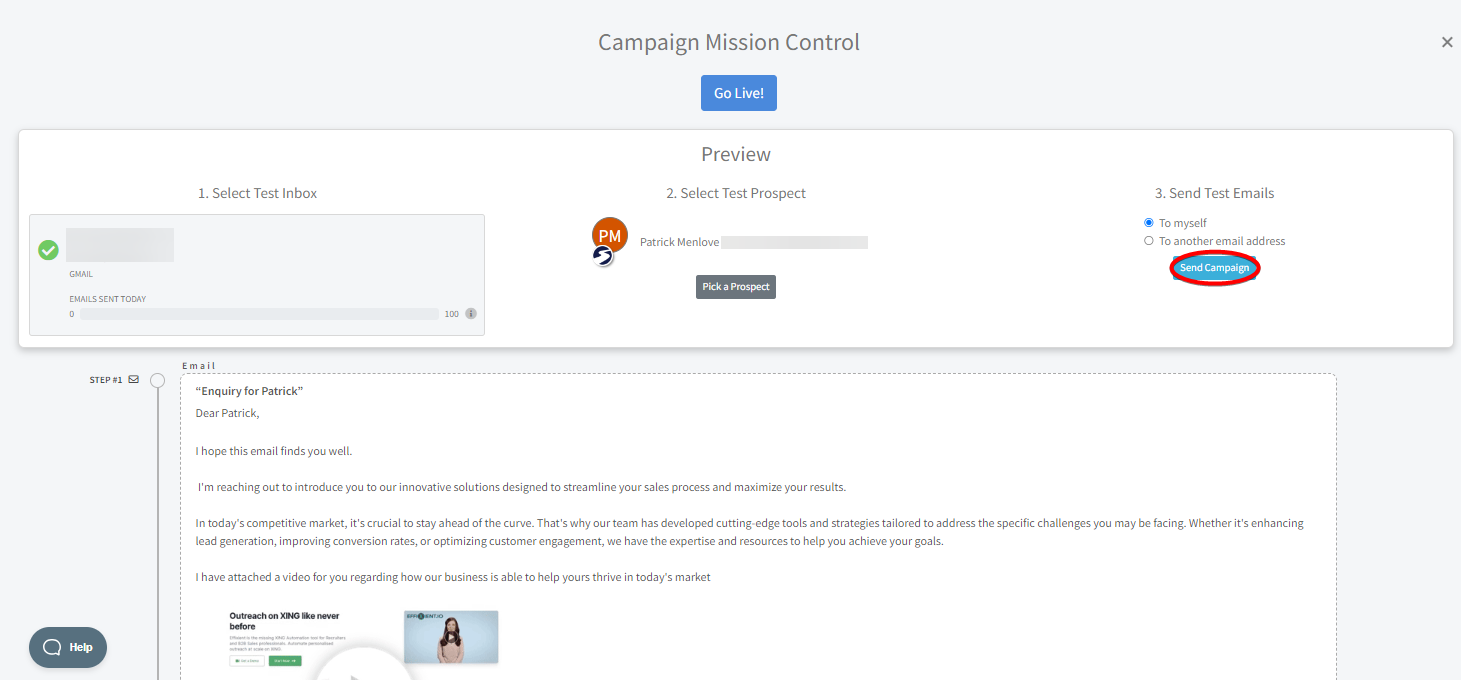Image resolution: width=1461 pixels, height=680 pixels.
Task: Click the green checkmark on test inbox
Action: click(x=48, y=250)
